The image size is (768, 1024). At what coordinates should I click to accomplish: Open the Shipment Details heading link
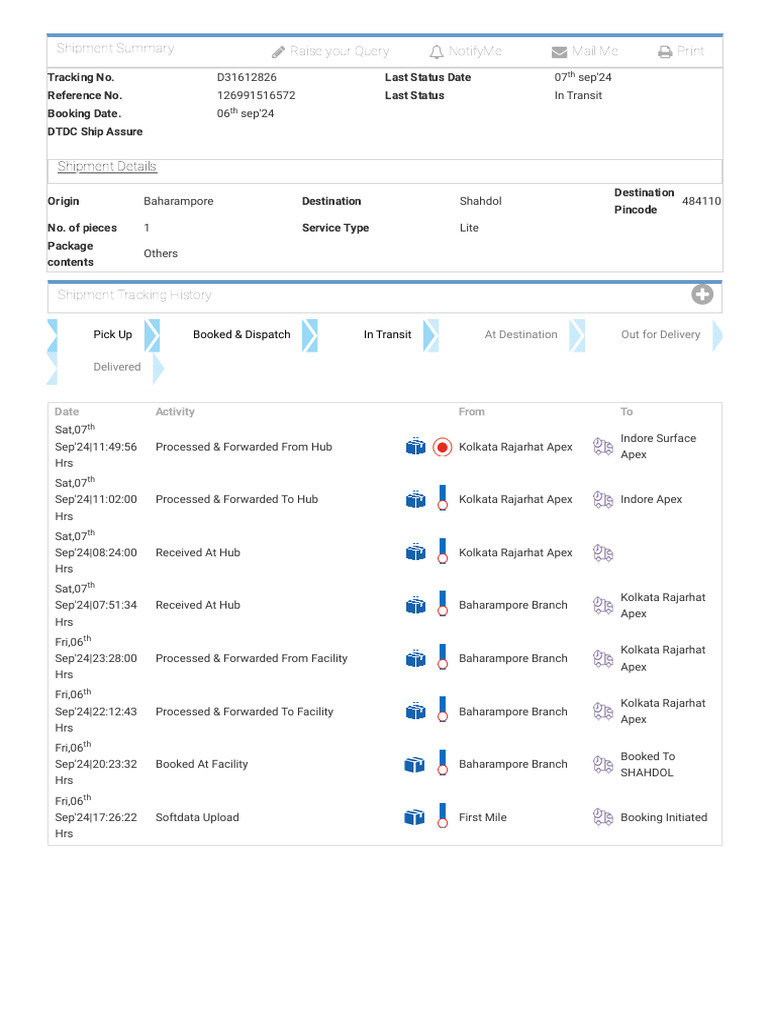pyautogui.click(x=107, y=166)
